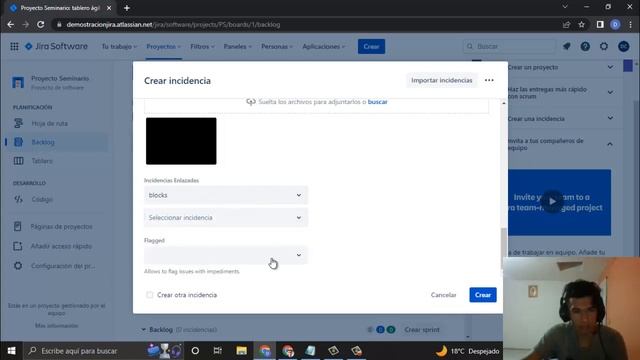This screenshot has width=640, height=360.
Task: Click the Crear button in top navigation
Action: click(371, 47)
